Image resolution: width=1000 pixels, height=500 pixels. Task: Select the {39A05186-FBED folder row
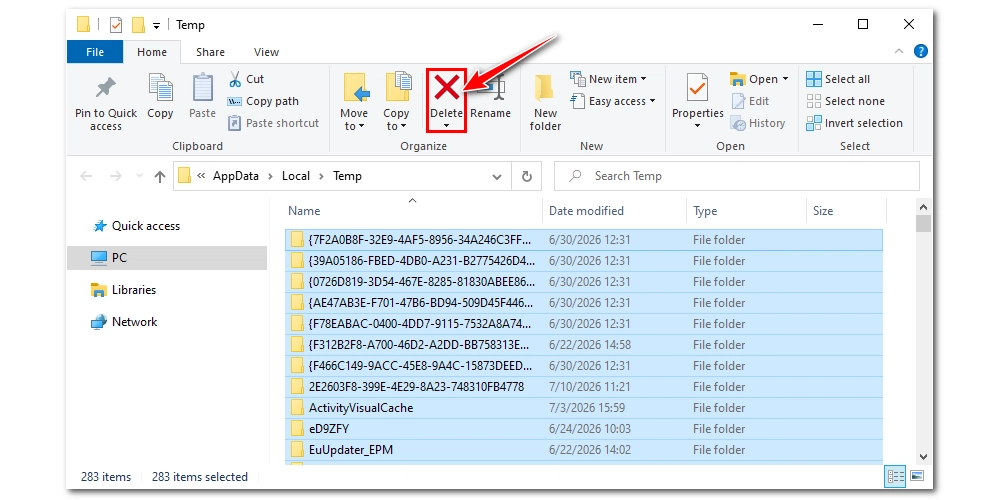click(x=584, y=261)
